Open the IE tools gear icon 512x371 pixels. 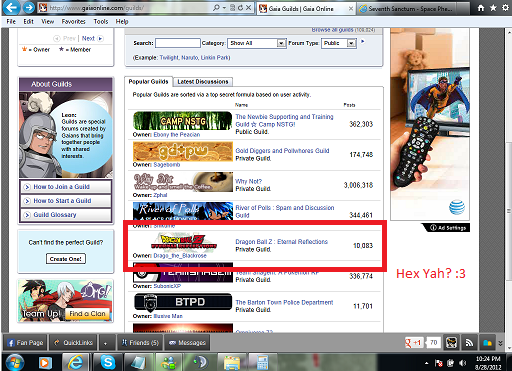point(505,8)
